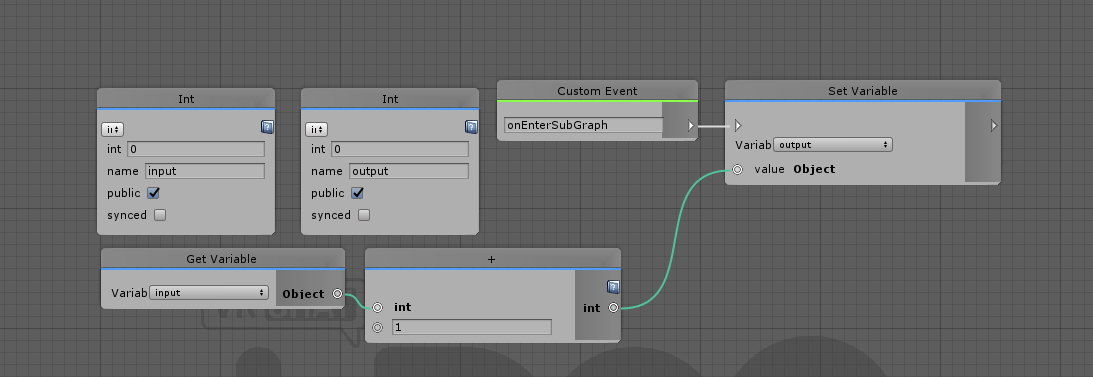Screen dimensions: 1093x377
Task: Open Get Variable dropdown showing input
Action: pos(209,293)
